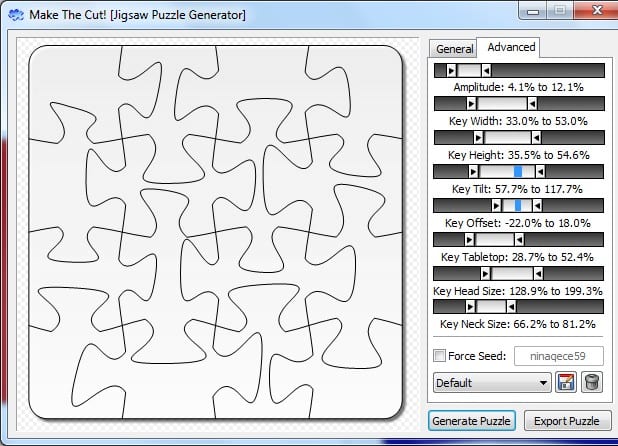The image size is (618, 446).
Task: Click the 'Key Tilt: 57.7% to 117.7%' label
Action: tap(517, 189)
